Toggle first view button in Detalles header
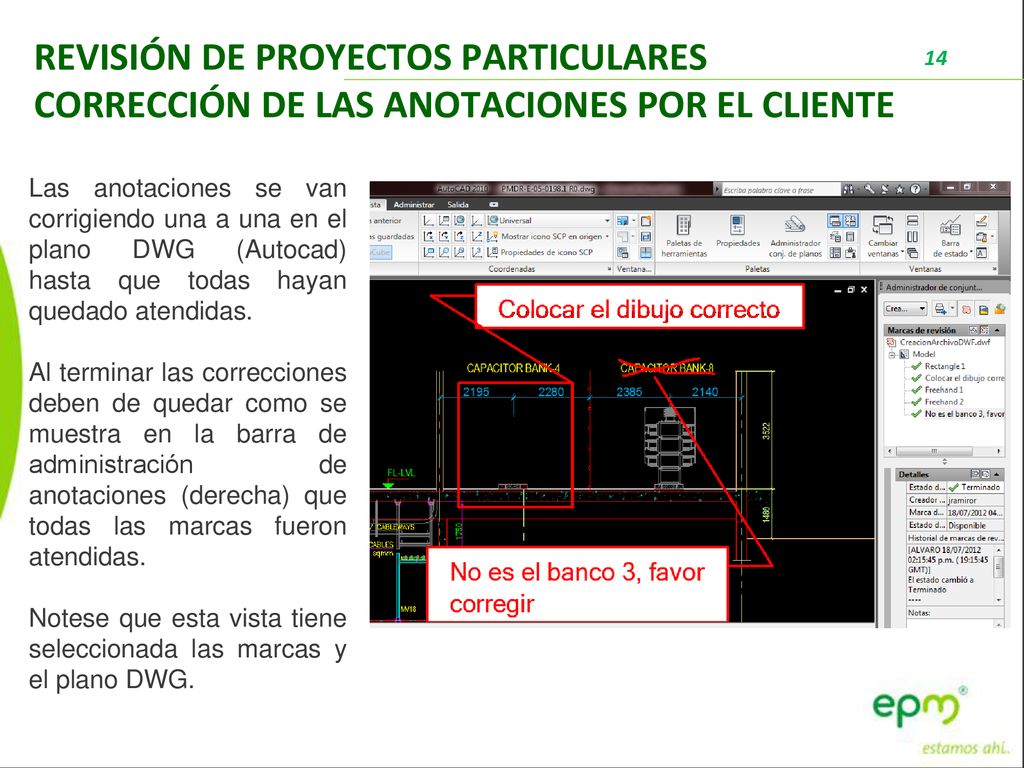Screen dimensions: 1024x768 [x=975, y=474]
